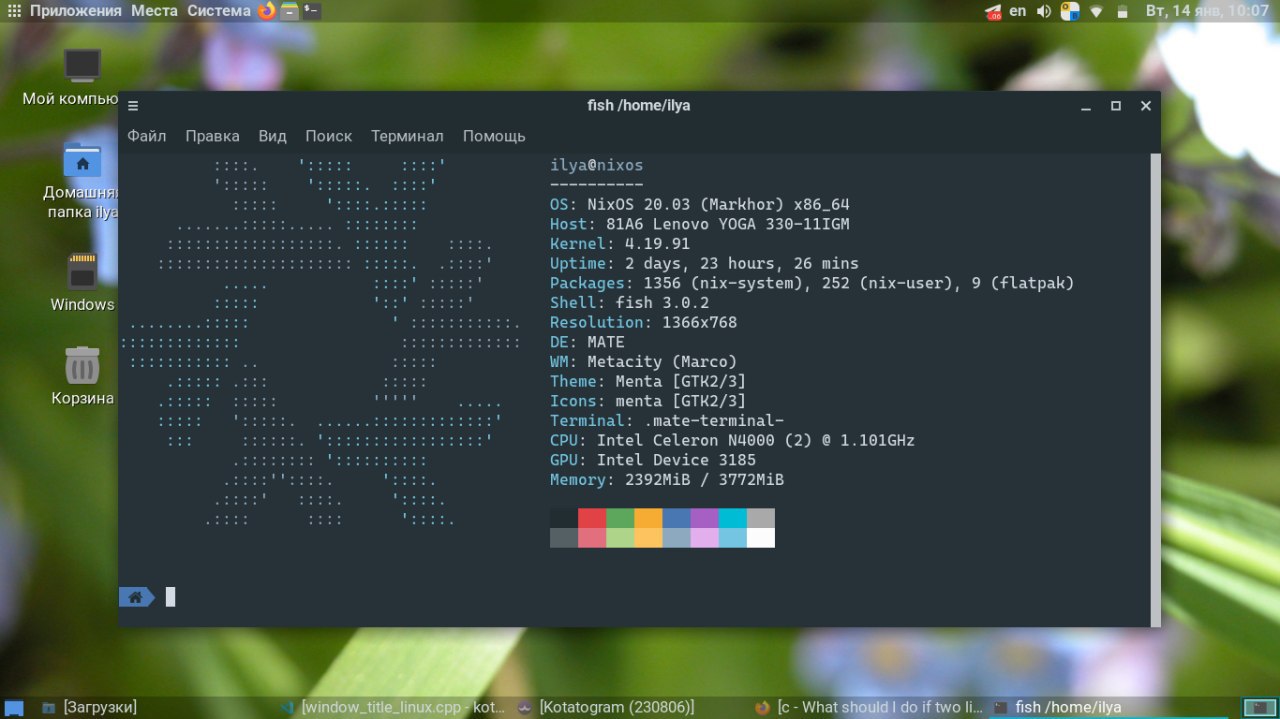The width and height of the screenshot is (1280, 719).
Task: Switch to Kotatogram (230806) taskbar window
Action: click(632, 707)
